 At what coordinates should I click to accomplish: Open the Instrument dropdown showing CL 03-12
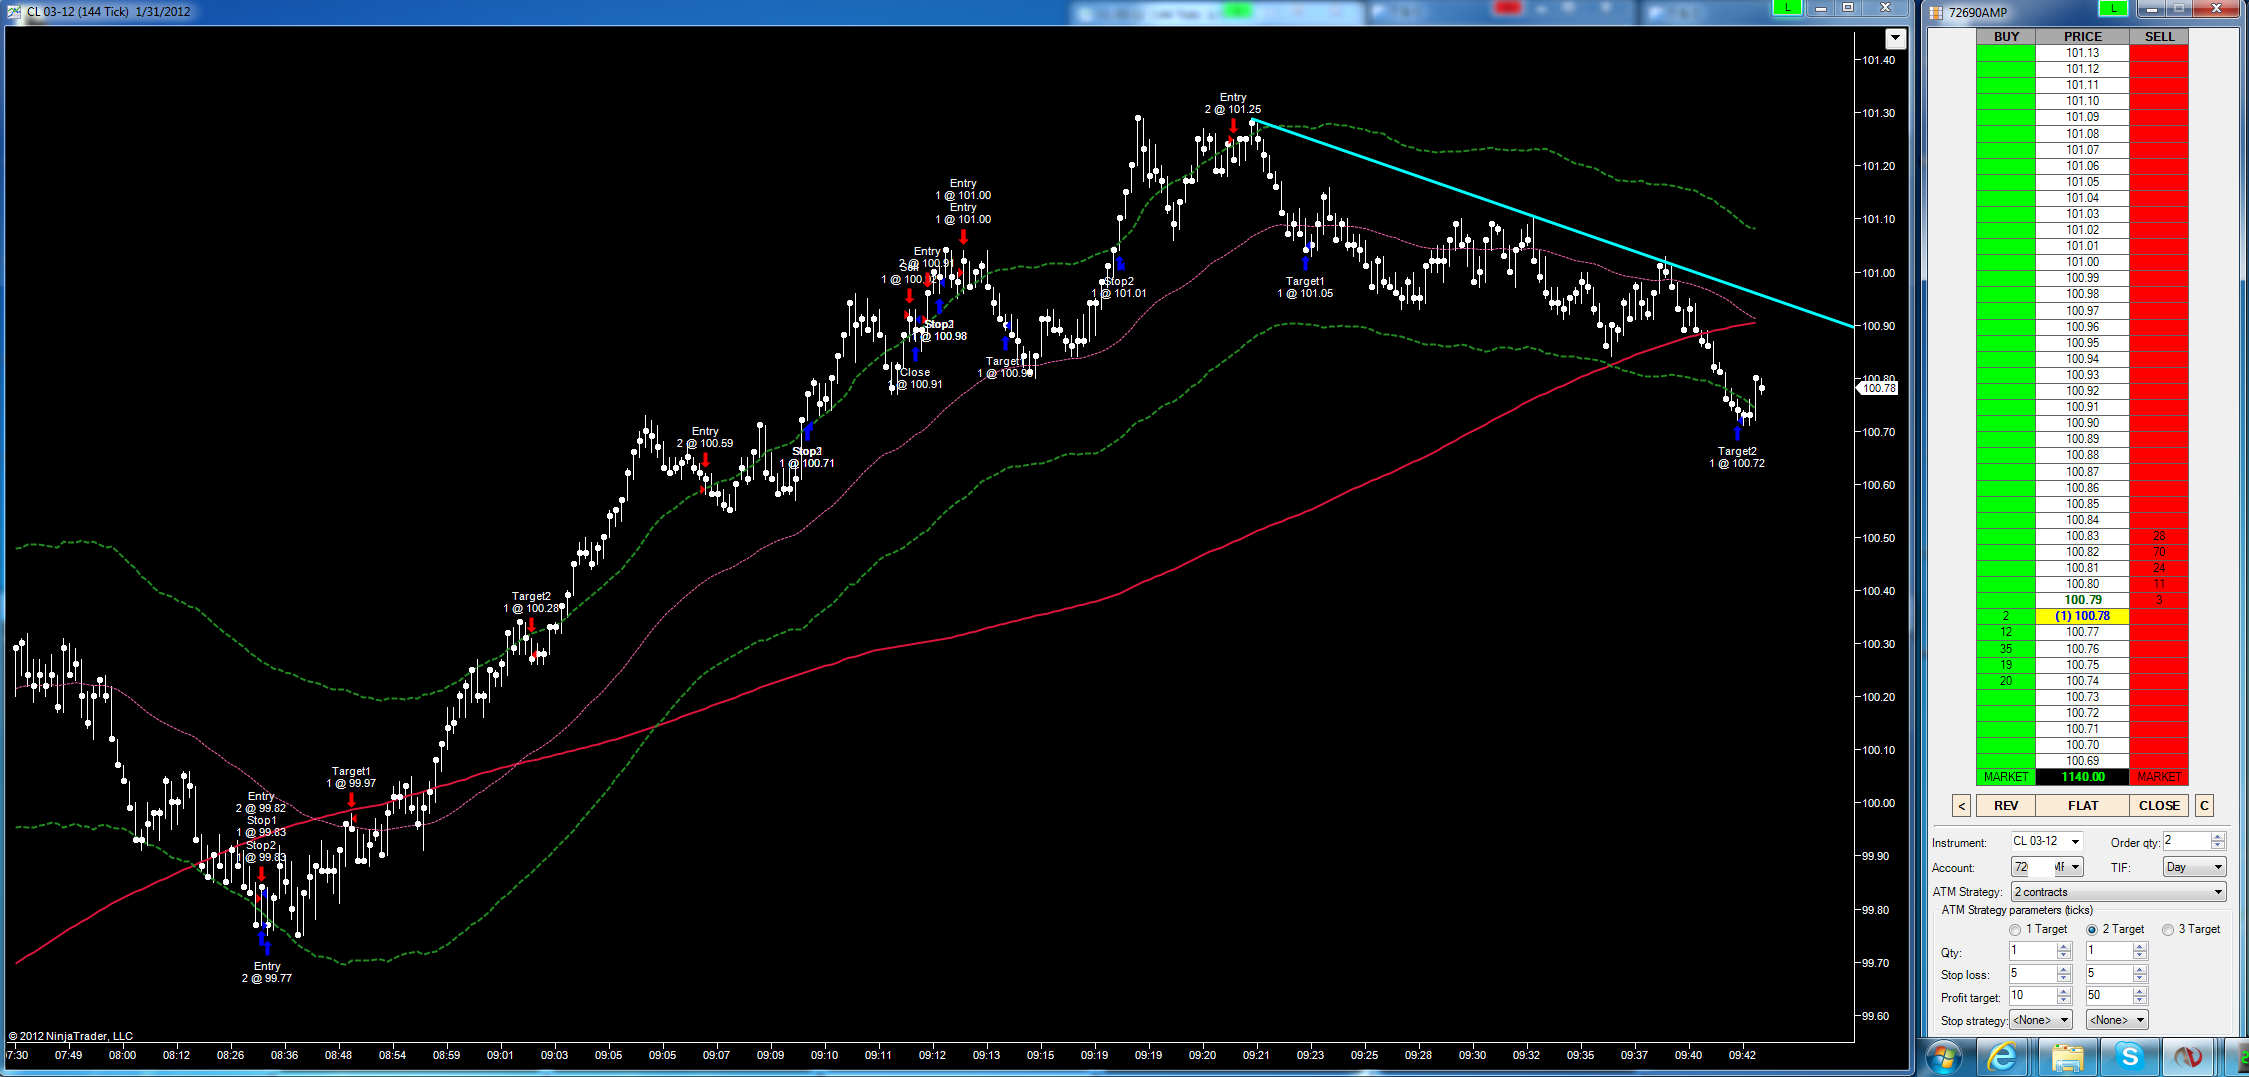coord(2047,842)
